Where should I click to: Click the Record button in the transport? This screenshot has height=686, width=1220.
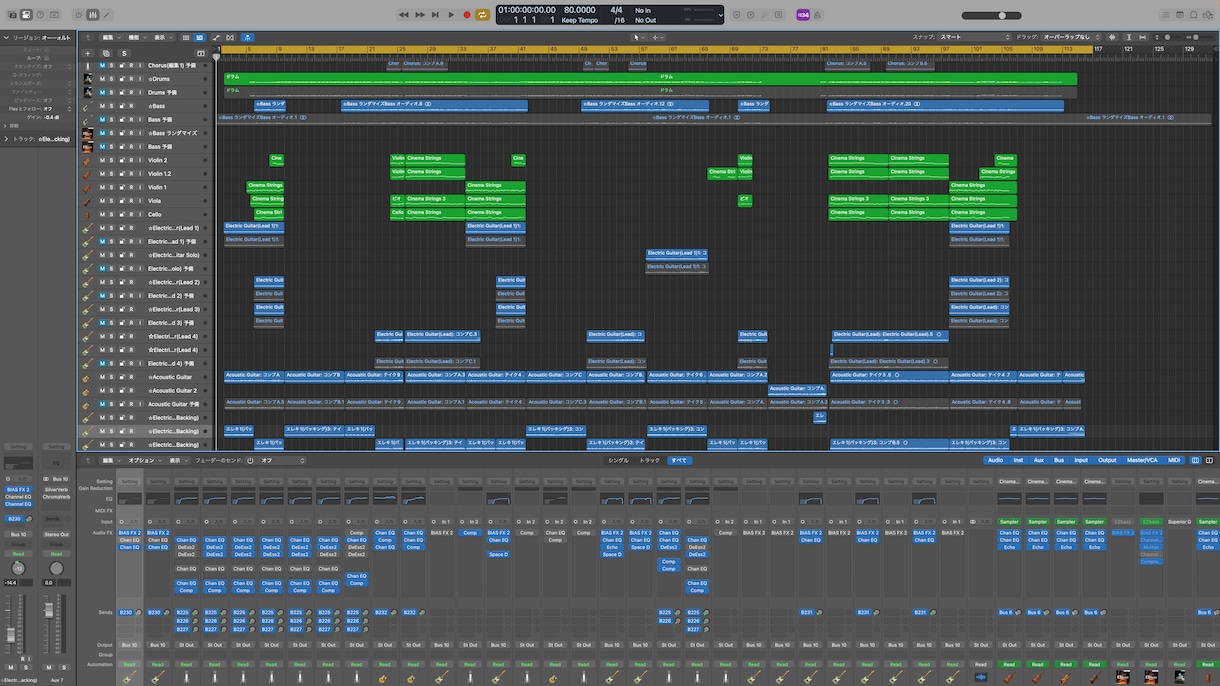(x=467, y=15)
